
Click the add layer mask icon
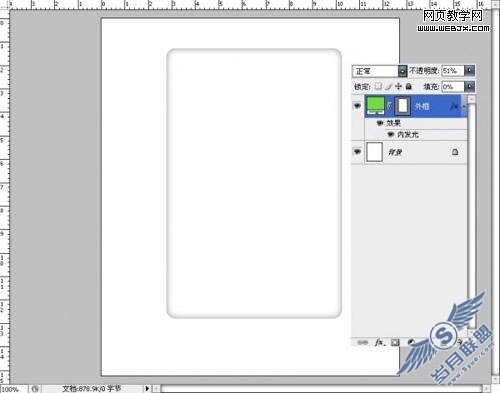tap(395, 342)
